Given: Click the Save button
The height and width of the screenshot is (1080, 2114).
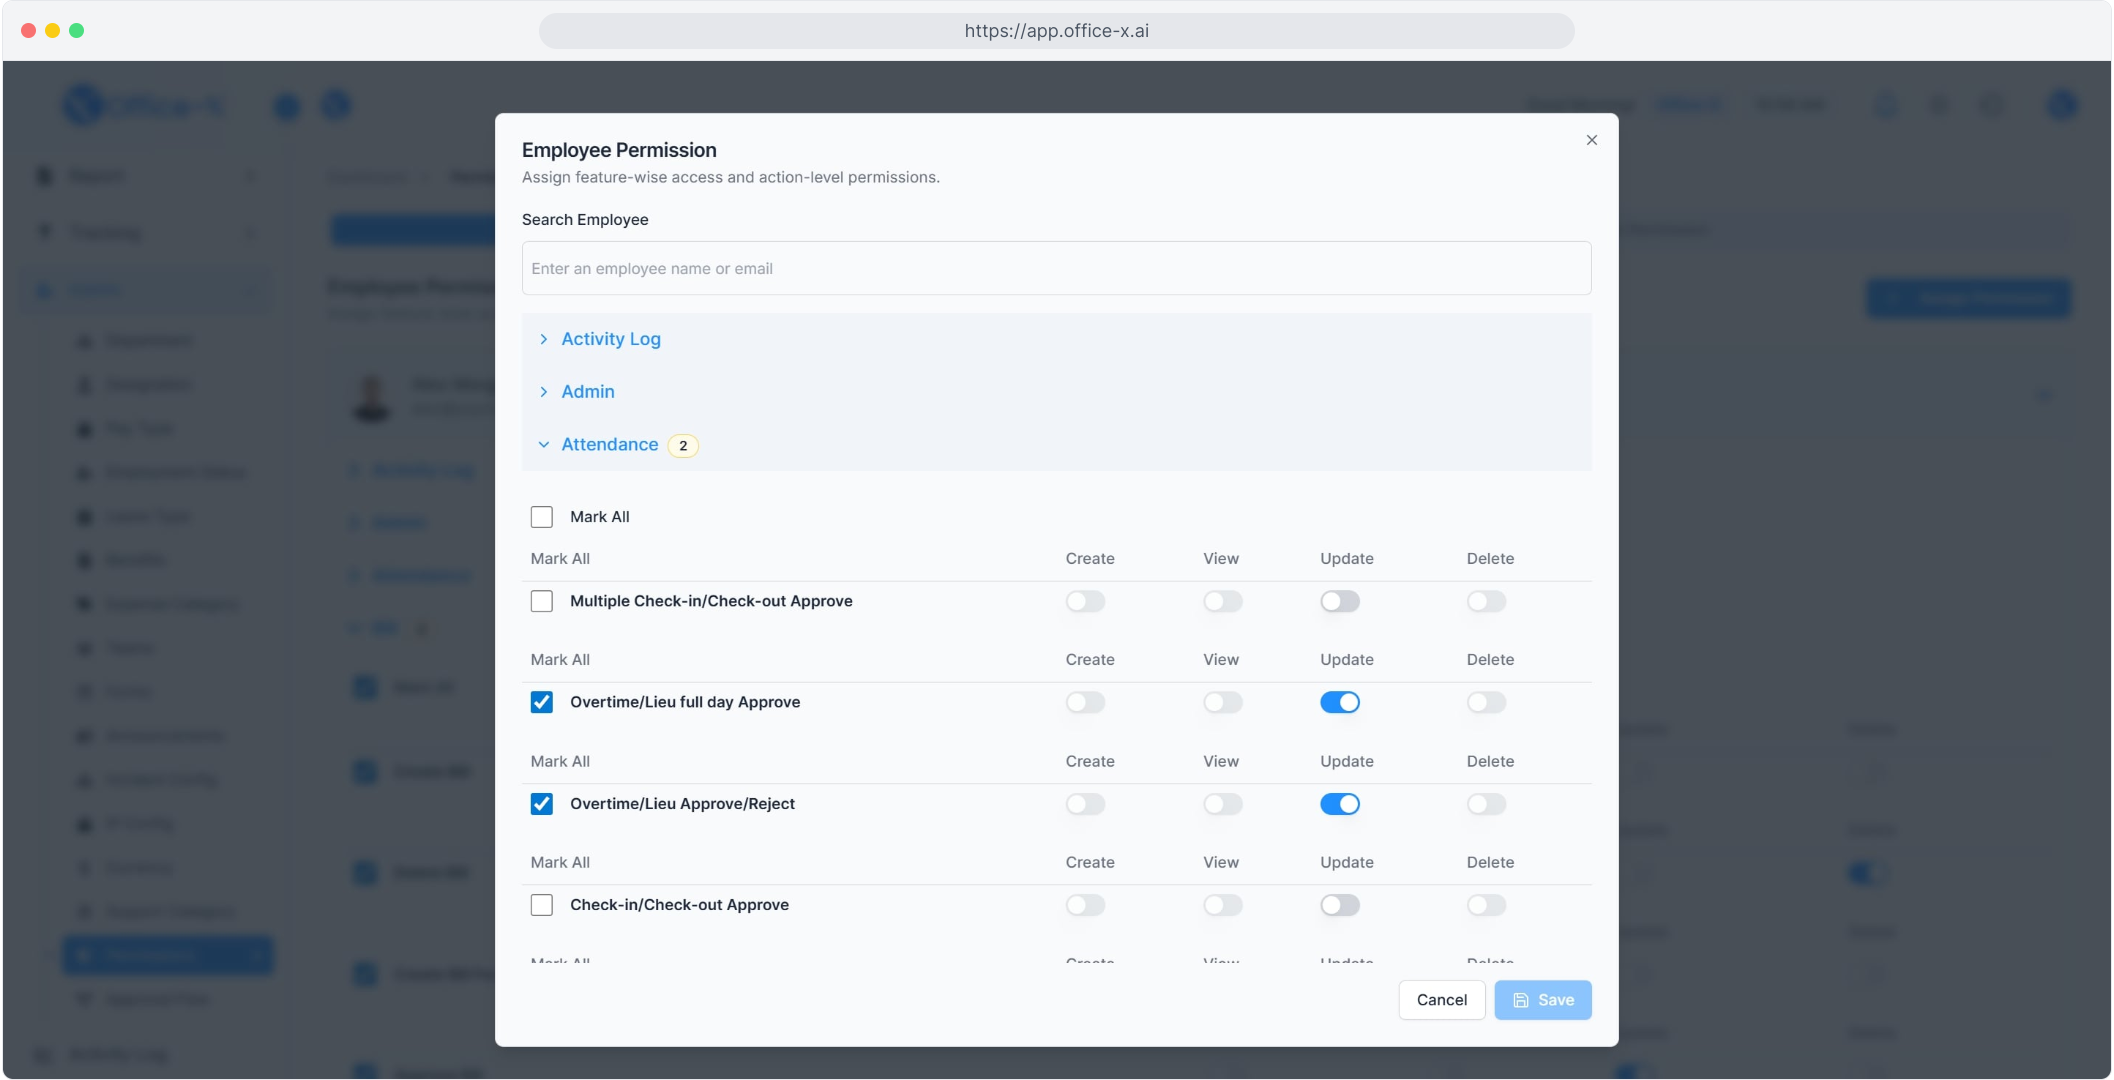Looking at the screenshot, I should pyautogui.click(x=1543, y=1000).
